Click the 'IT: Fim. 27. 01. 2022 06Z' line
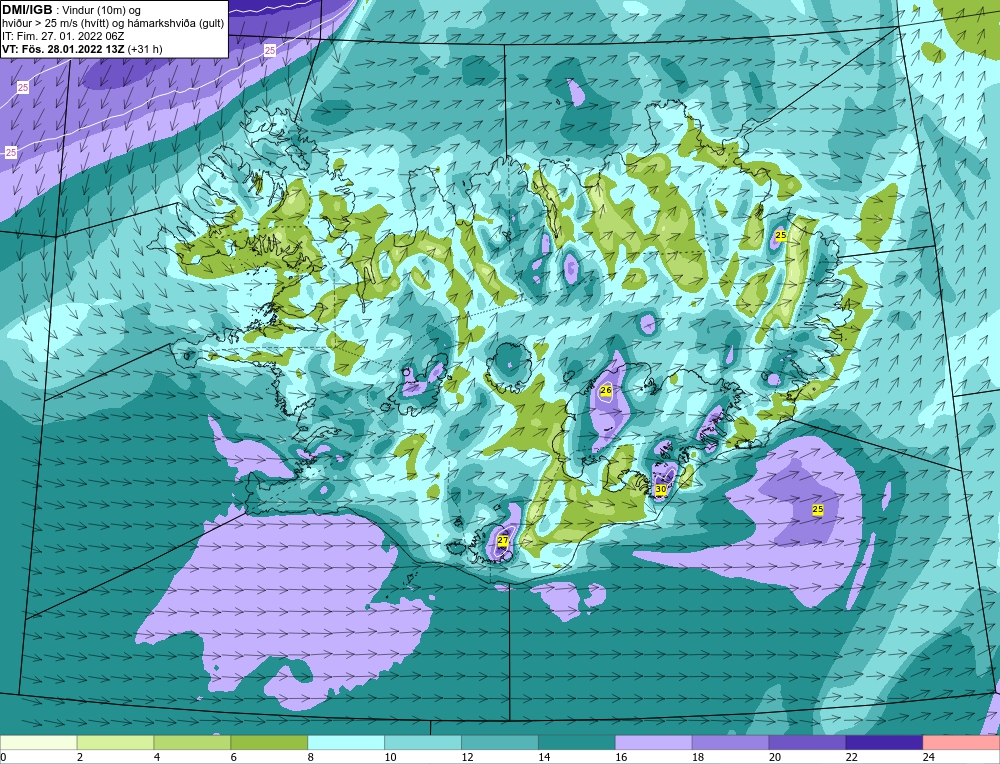This screenshot has width=1000, height=764. (63, 36)
